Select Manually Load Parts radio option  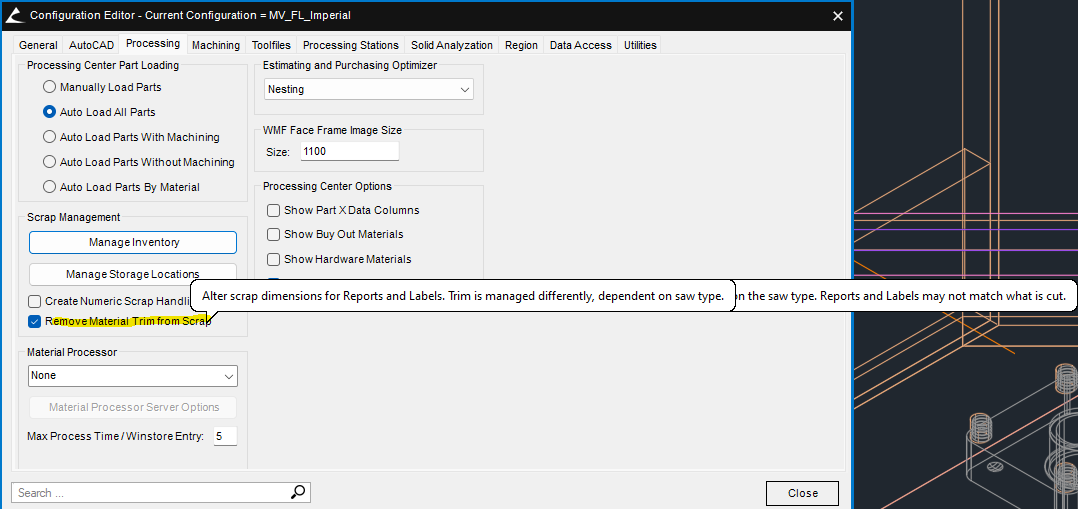click(x=49, y=87)
